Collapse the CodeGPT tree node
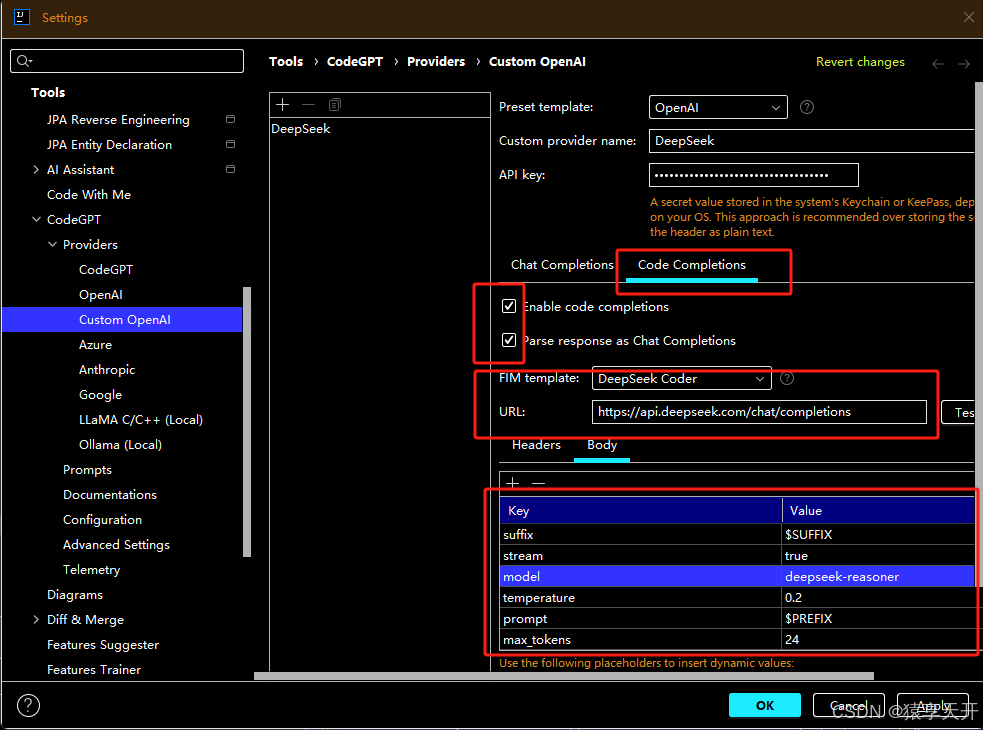 coord(37,220)
